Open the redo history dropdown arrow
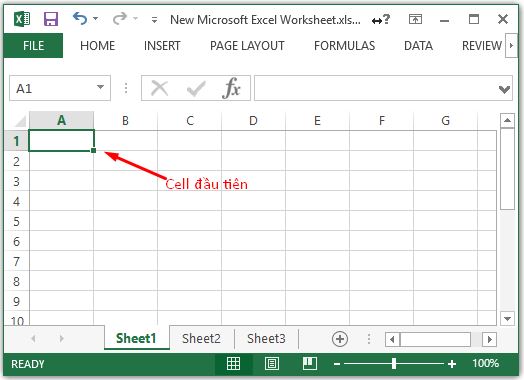 point(135,18)
